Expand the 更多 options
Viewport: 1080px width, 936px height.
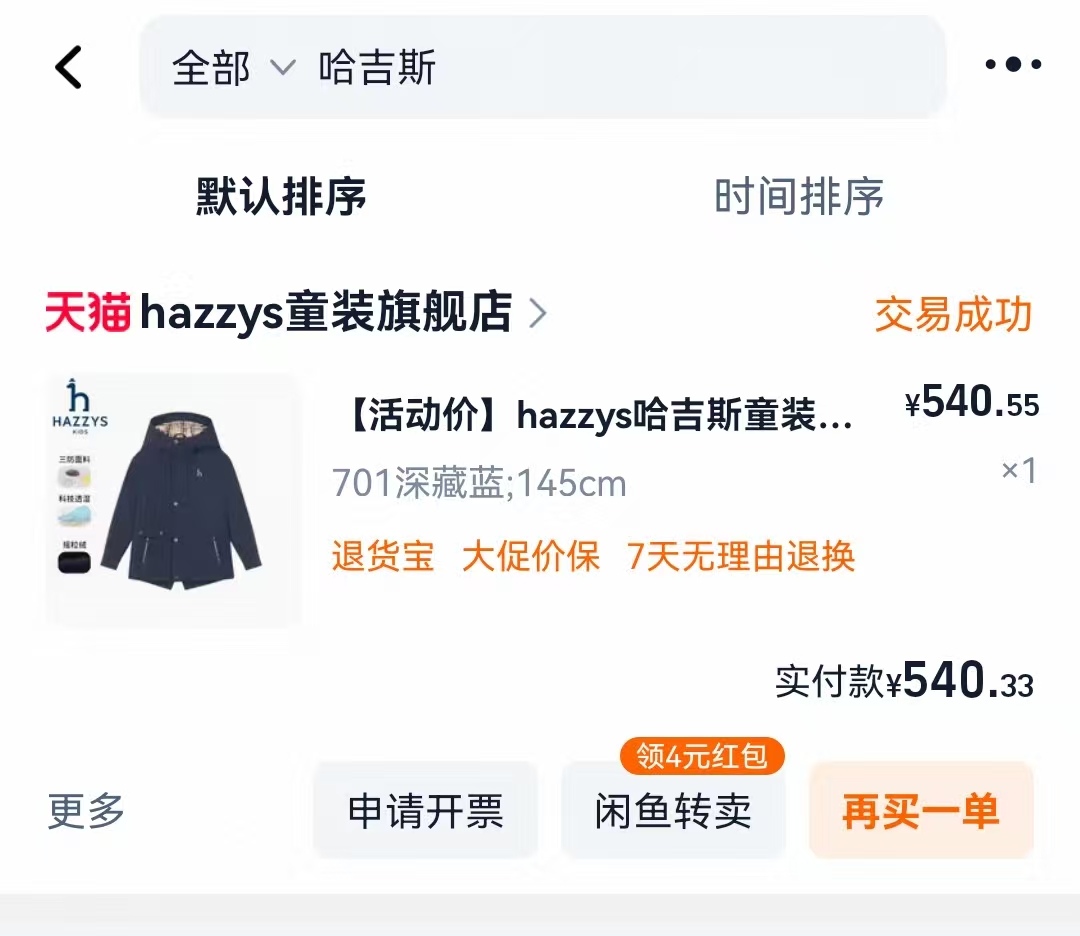(x=86, y=811)
